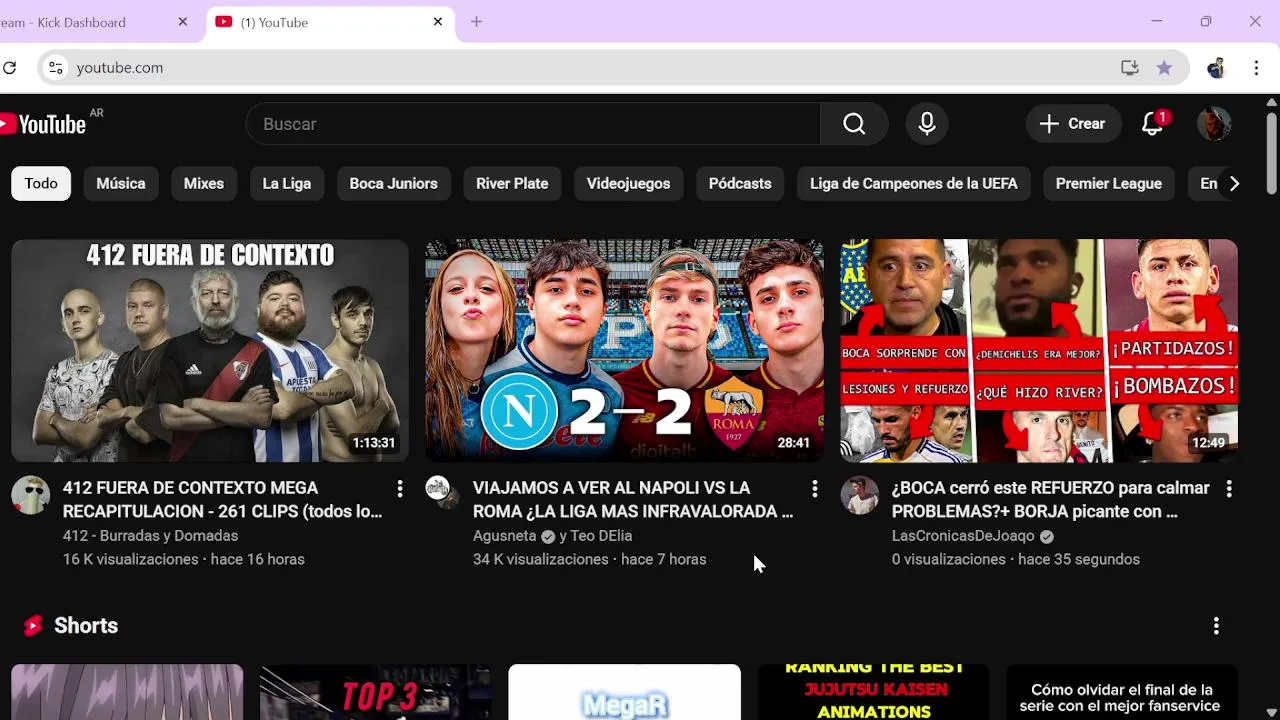Open the Napoli 2-2 Roma thumbnail
The height and width of the screenshot is (720, 1280).
pyautogui.click(x=624, y=351)
